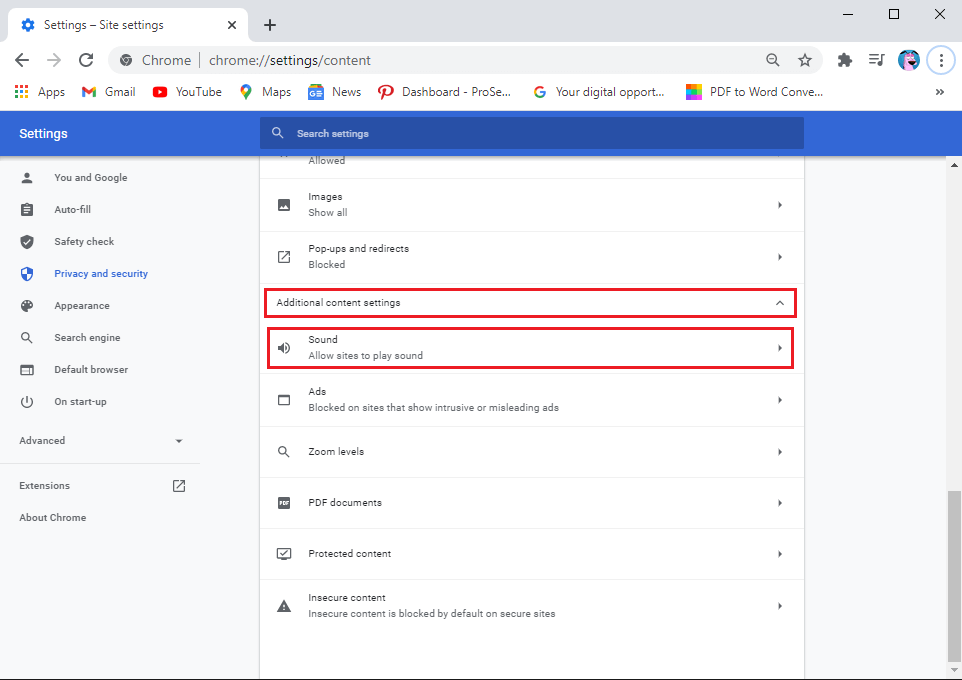Open the Chrome profile avatar
The height and width of the screenshot is (680, 962).
pyautogui.click(x=908, y=60)
